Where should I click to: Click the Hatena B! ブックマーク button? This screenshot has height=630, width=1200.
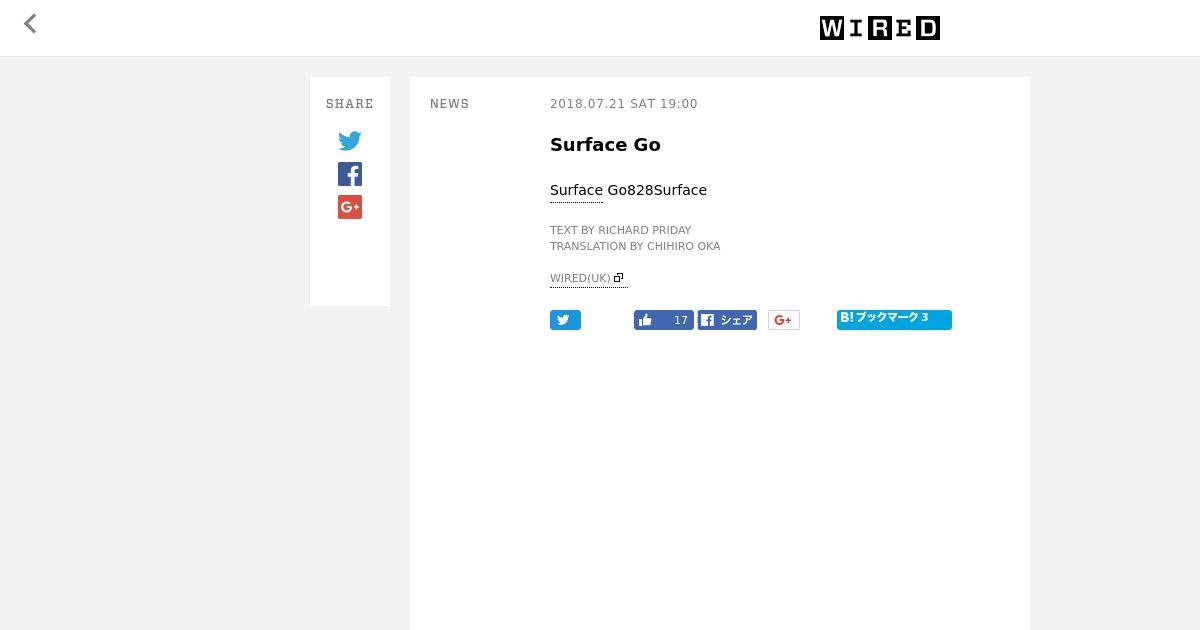pos(894,319)
